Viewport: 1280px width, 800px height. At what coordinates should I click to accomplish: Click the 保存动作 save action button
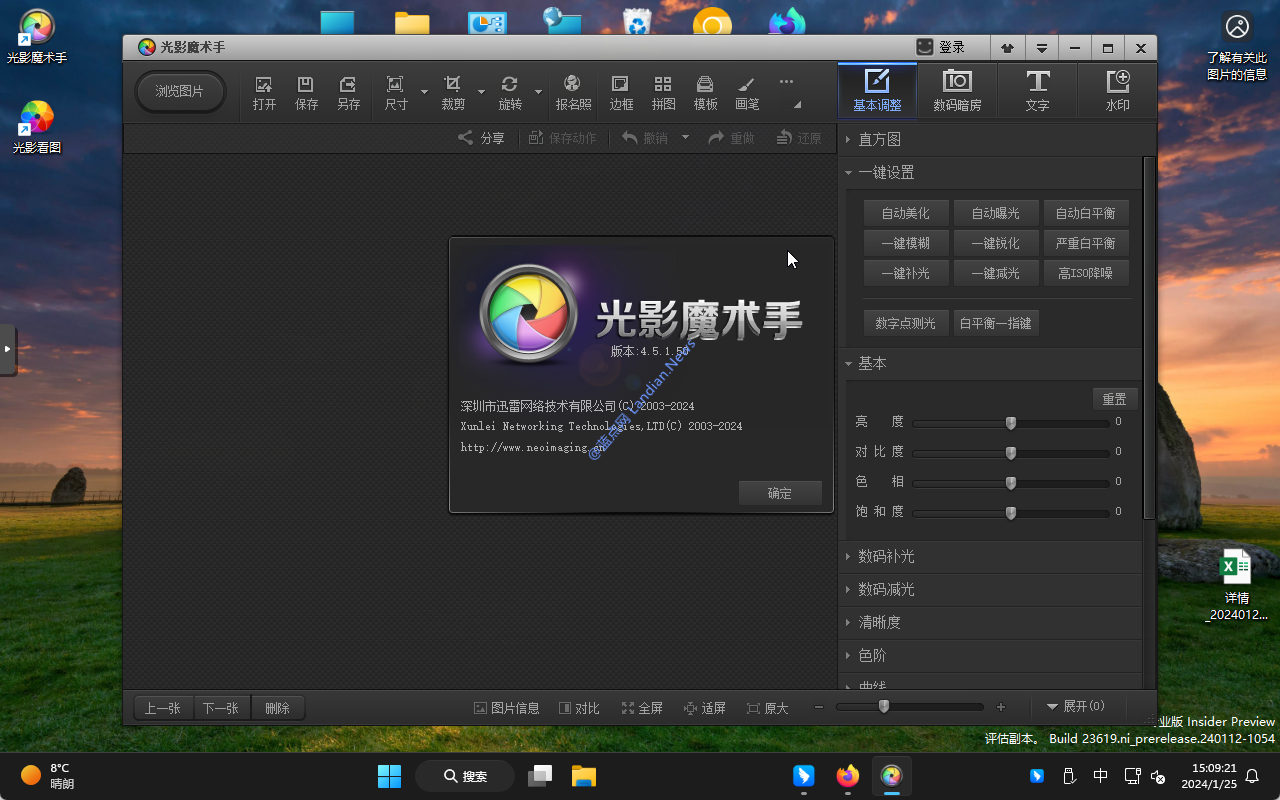click(562, 138)
